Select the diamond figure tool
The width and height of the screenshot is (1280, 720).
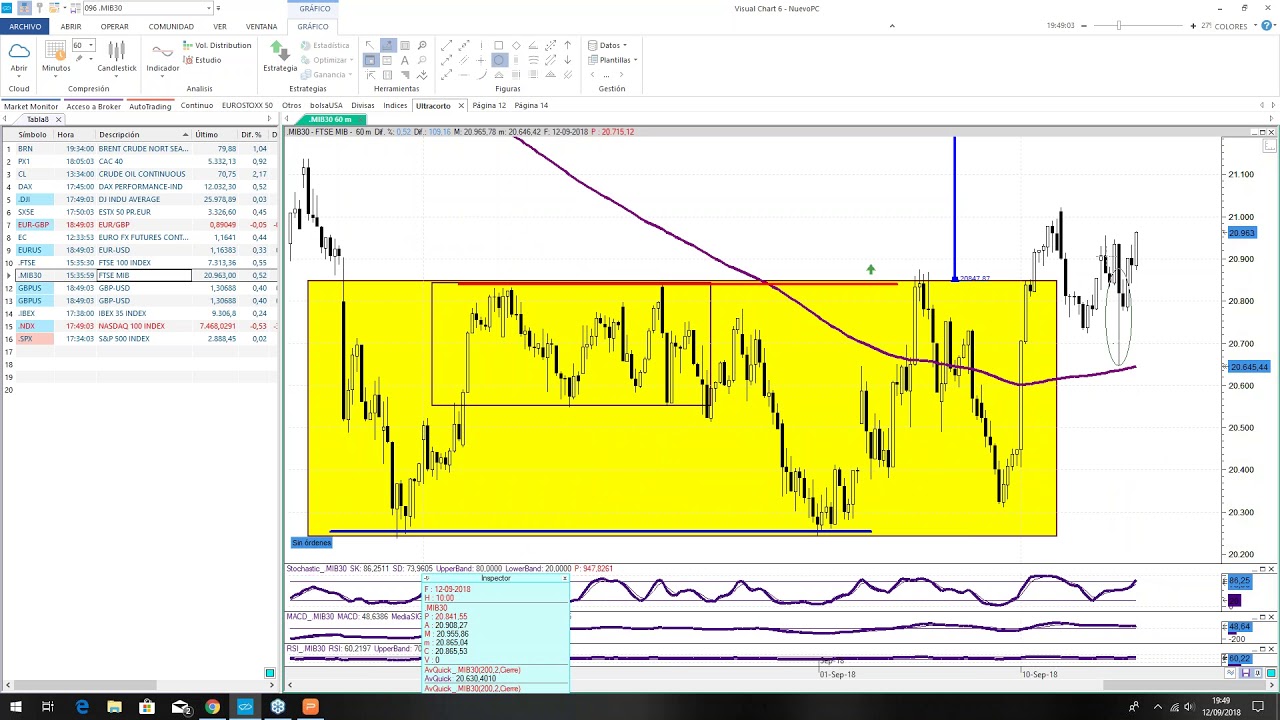coord(516,45)
